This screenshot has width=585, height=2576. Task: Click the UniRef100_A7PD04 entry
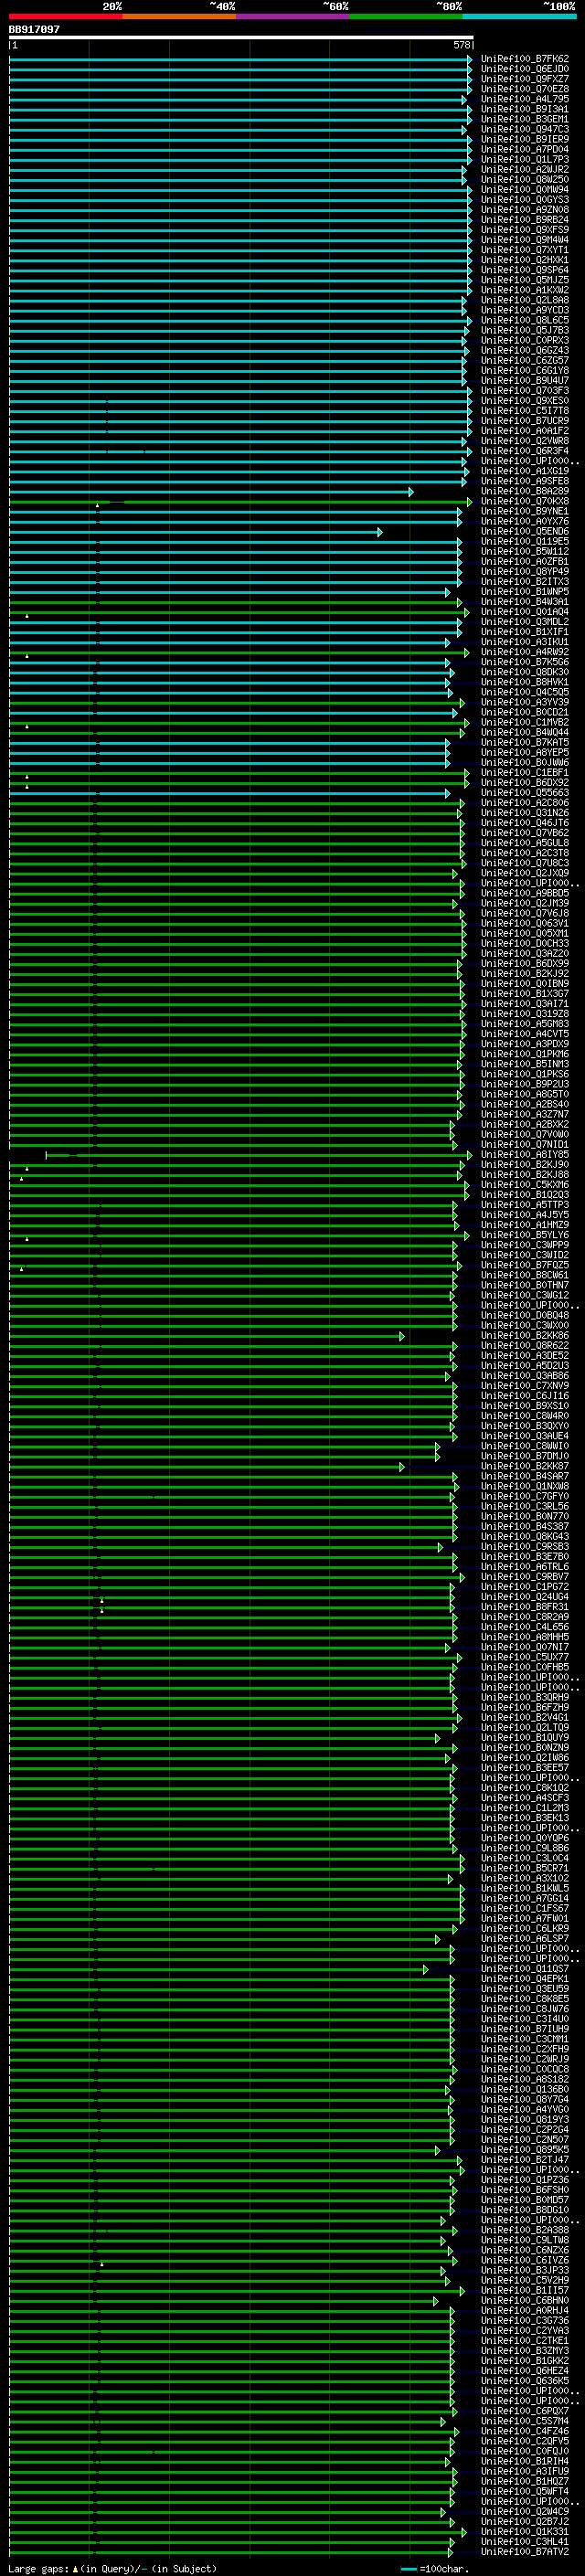(525, 149)
